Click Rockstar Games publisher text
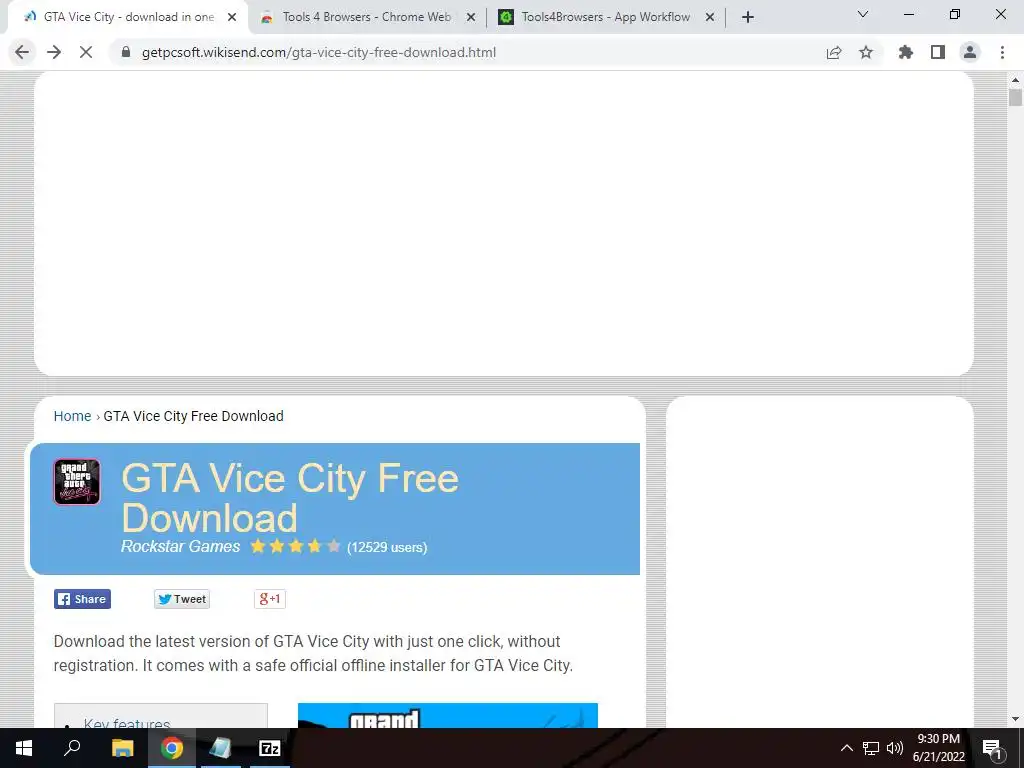Screen dimensions: 1024x768 [180, 547]
